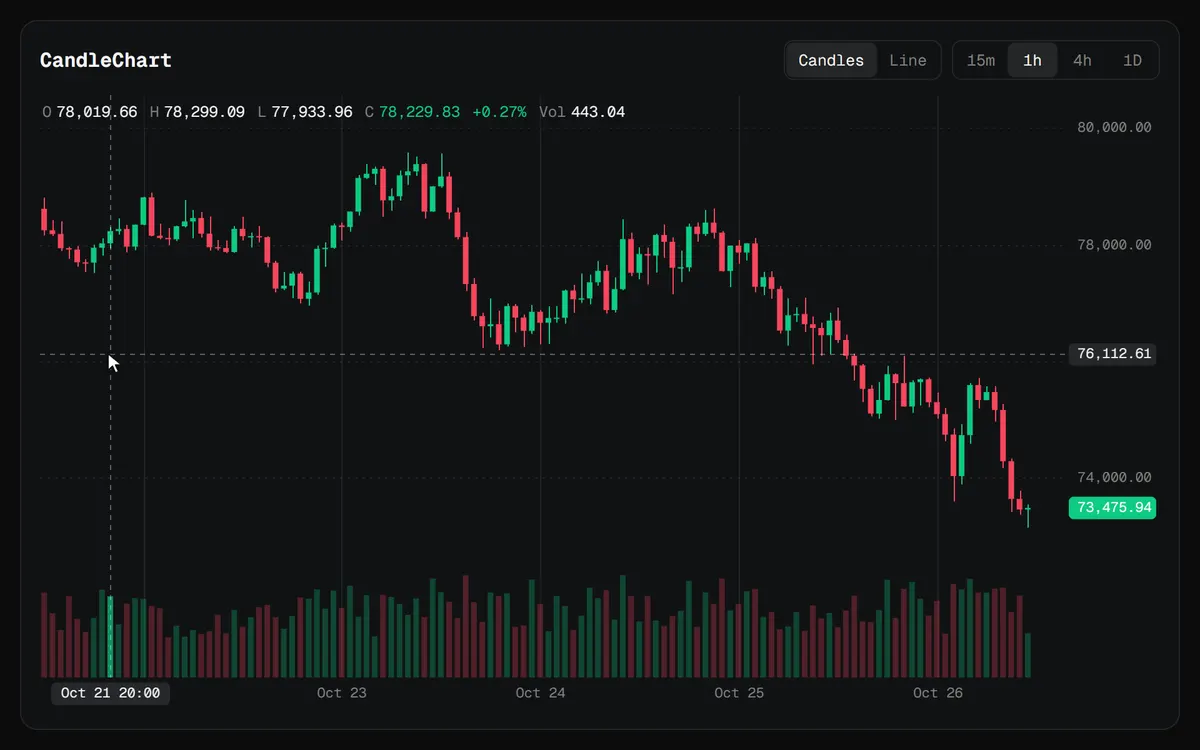Click the +0.27% change value
Image resolution: width=1200 pixels, height=750 pixels.
point(499,112)
